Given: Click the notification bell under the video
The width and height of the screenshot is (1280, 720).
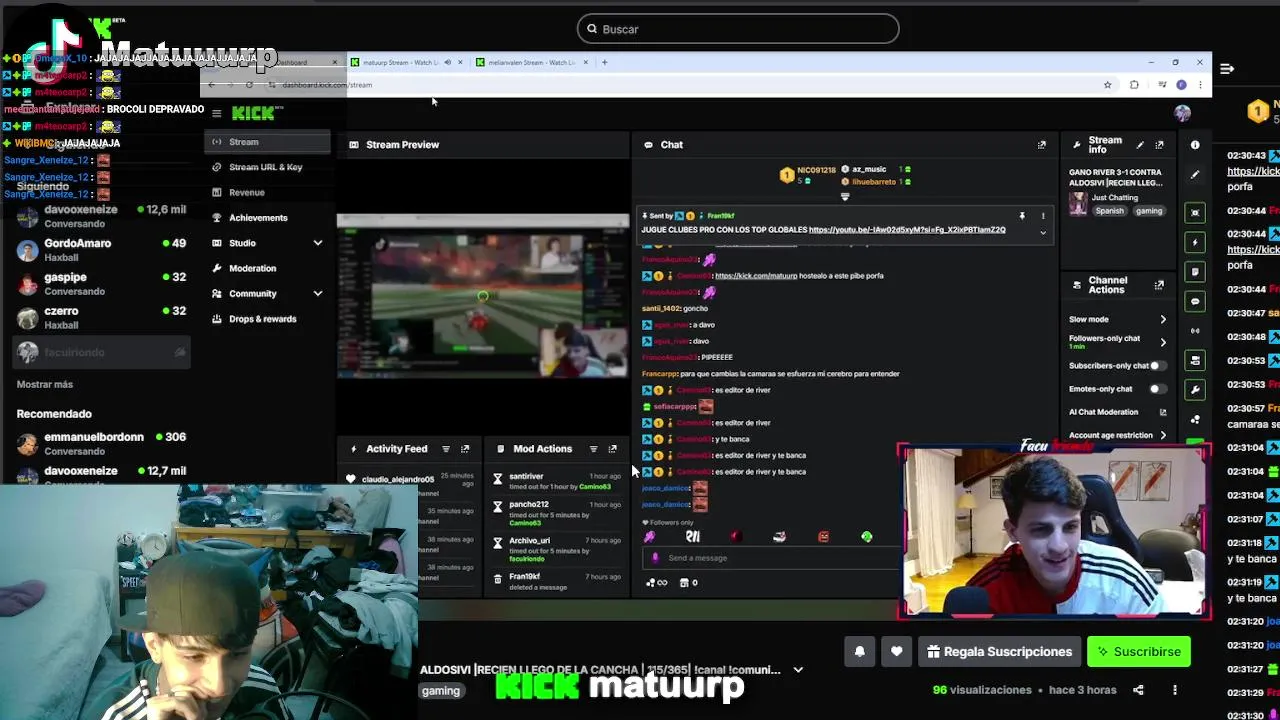Looking at the screenshot, I should click(860, 652).
